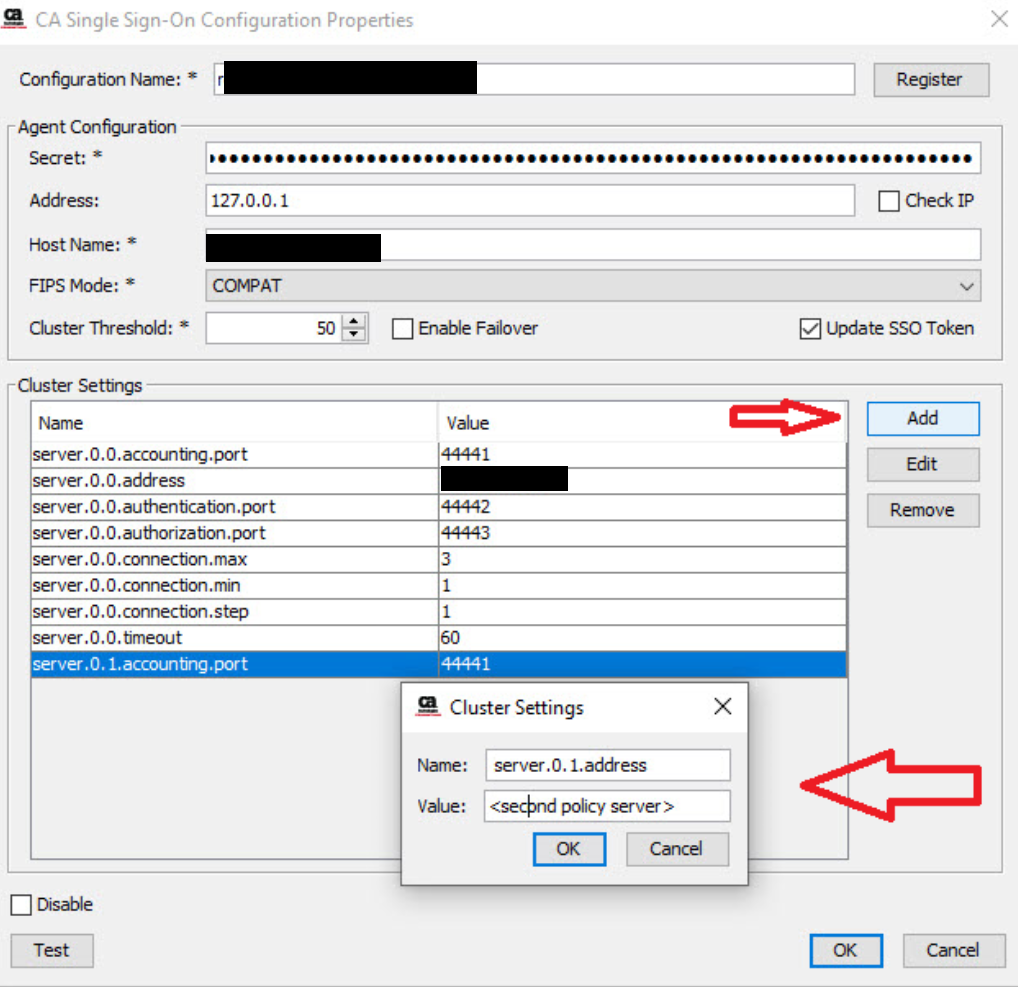Select row server.0.0.connection.step
This screenshot has width=1018, height=987.
click(x=439, y=612)
